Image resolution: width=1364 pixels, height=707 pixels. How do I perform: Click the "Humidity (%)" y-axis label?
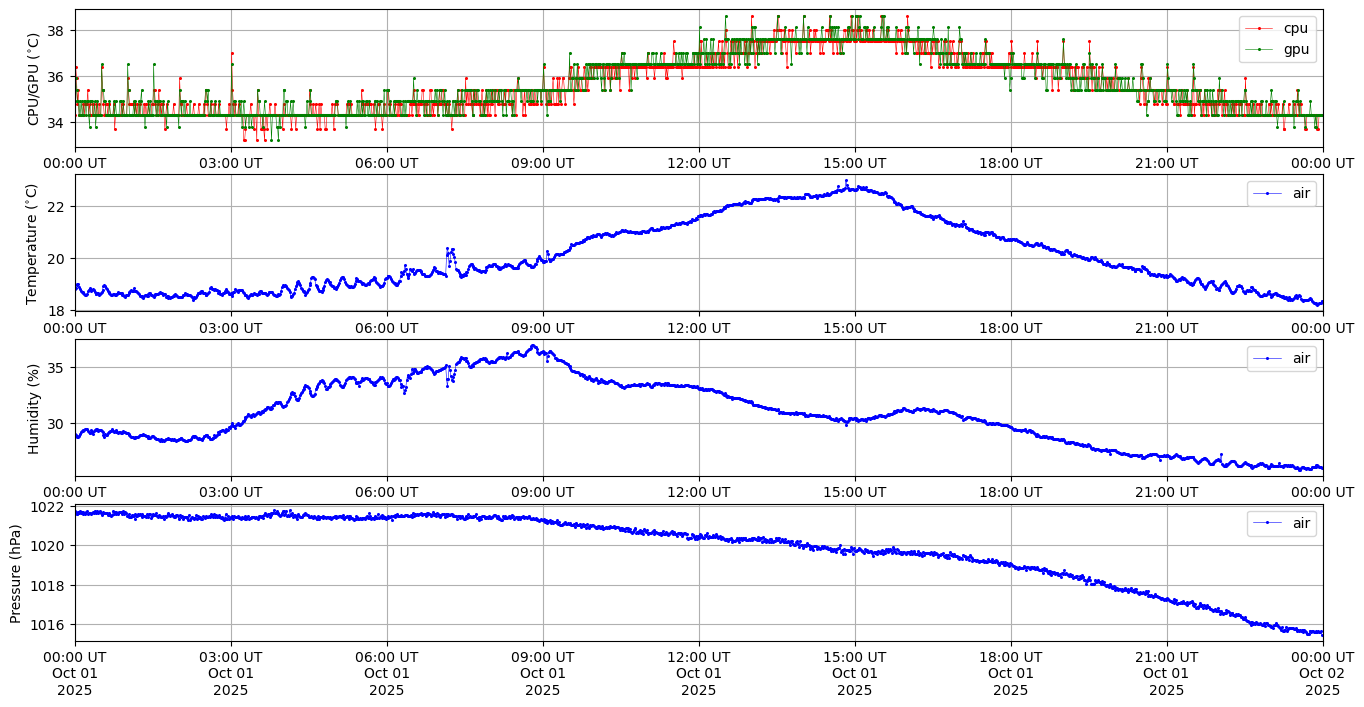coord(33,408)
